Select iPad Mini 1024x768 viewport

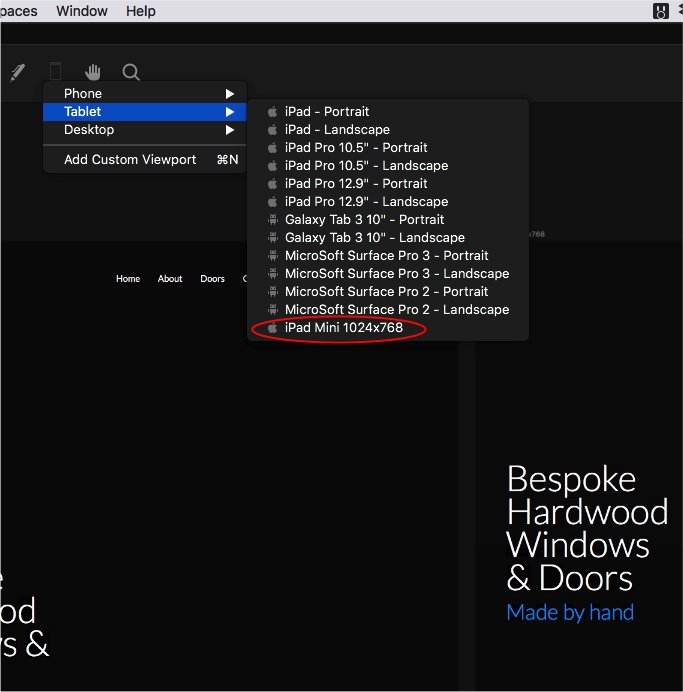click(343, 328)
